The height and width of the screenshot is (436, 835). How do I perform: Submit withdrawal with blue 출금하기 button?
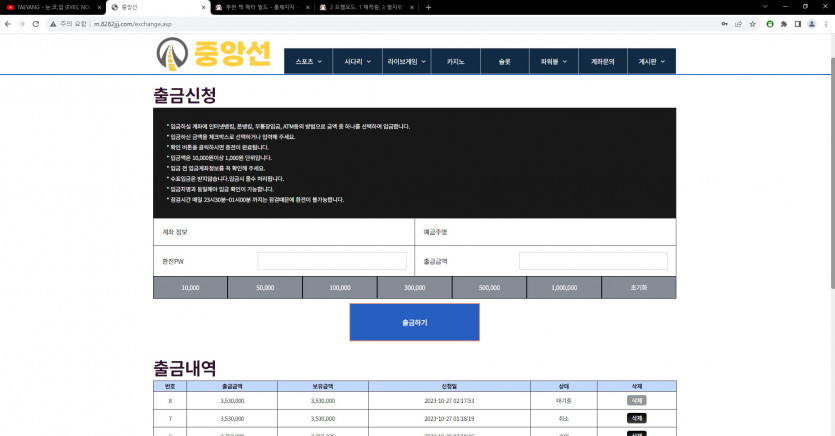[414, 322]
